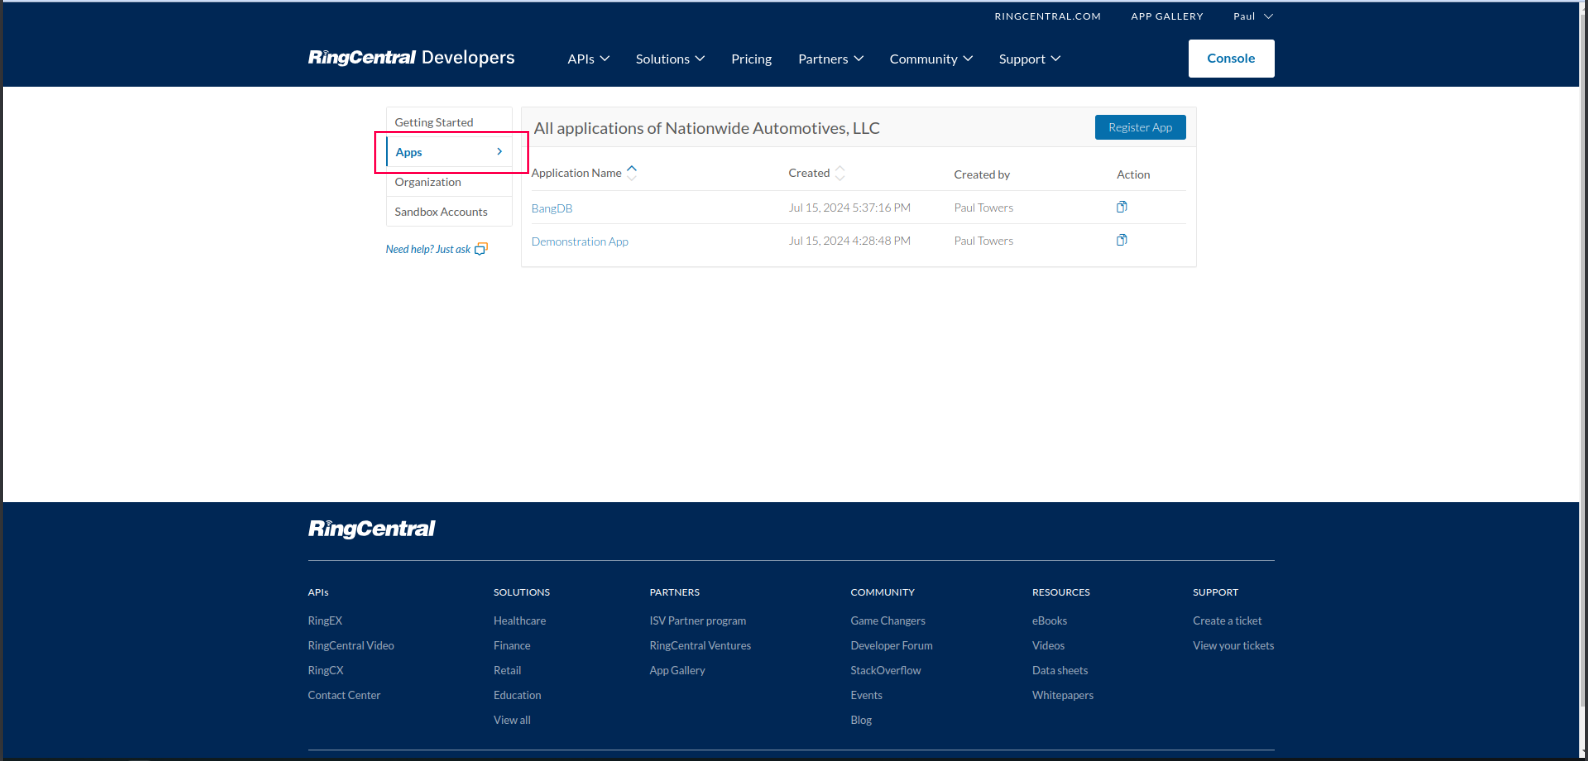Open the Partners dropdown menu
This screenshot has width=1588, height=761.
tap(831, 59)
